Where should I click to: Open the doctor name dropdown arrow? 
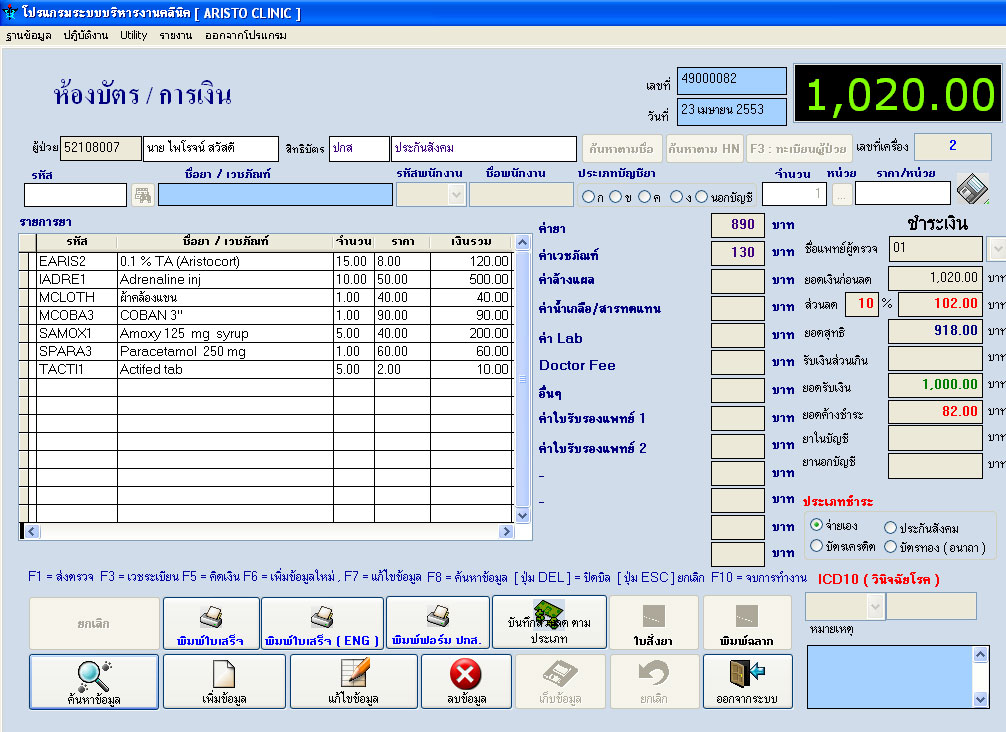click(x=996, y=248)
